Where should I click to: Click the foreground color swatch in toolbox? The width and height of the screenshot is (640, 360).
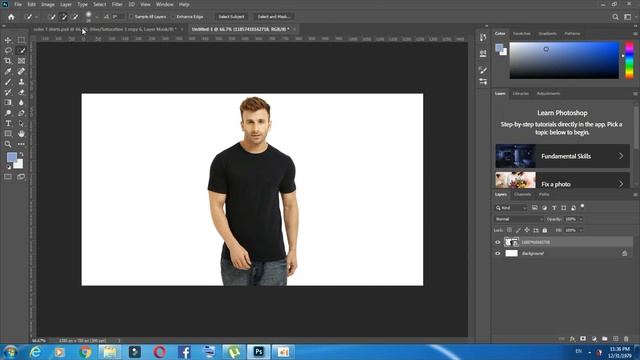[11, 157]
